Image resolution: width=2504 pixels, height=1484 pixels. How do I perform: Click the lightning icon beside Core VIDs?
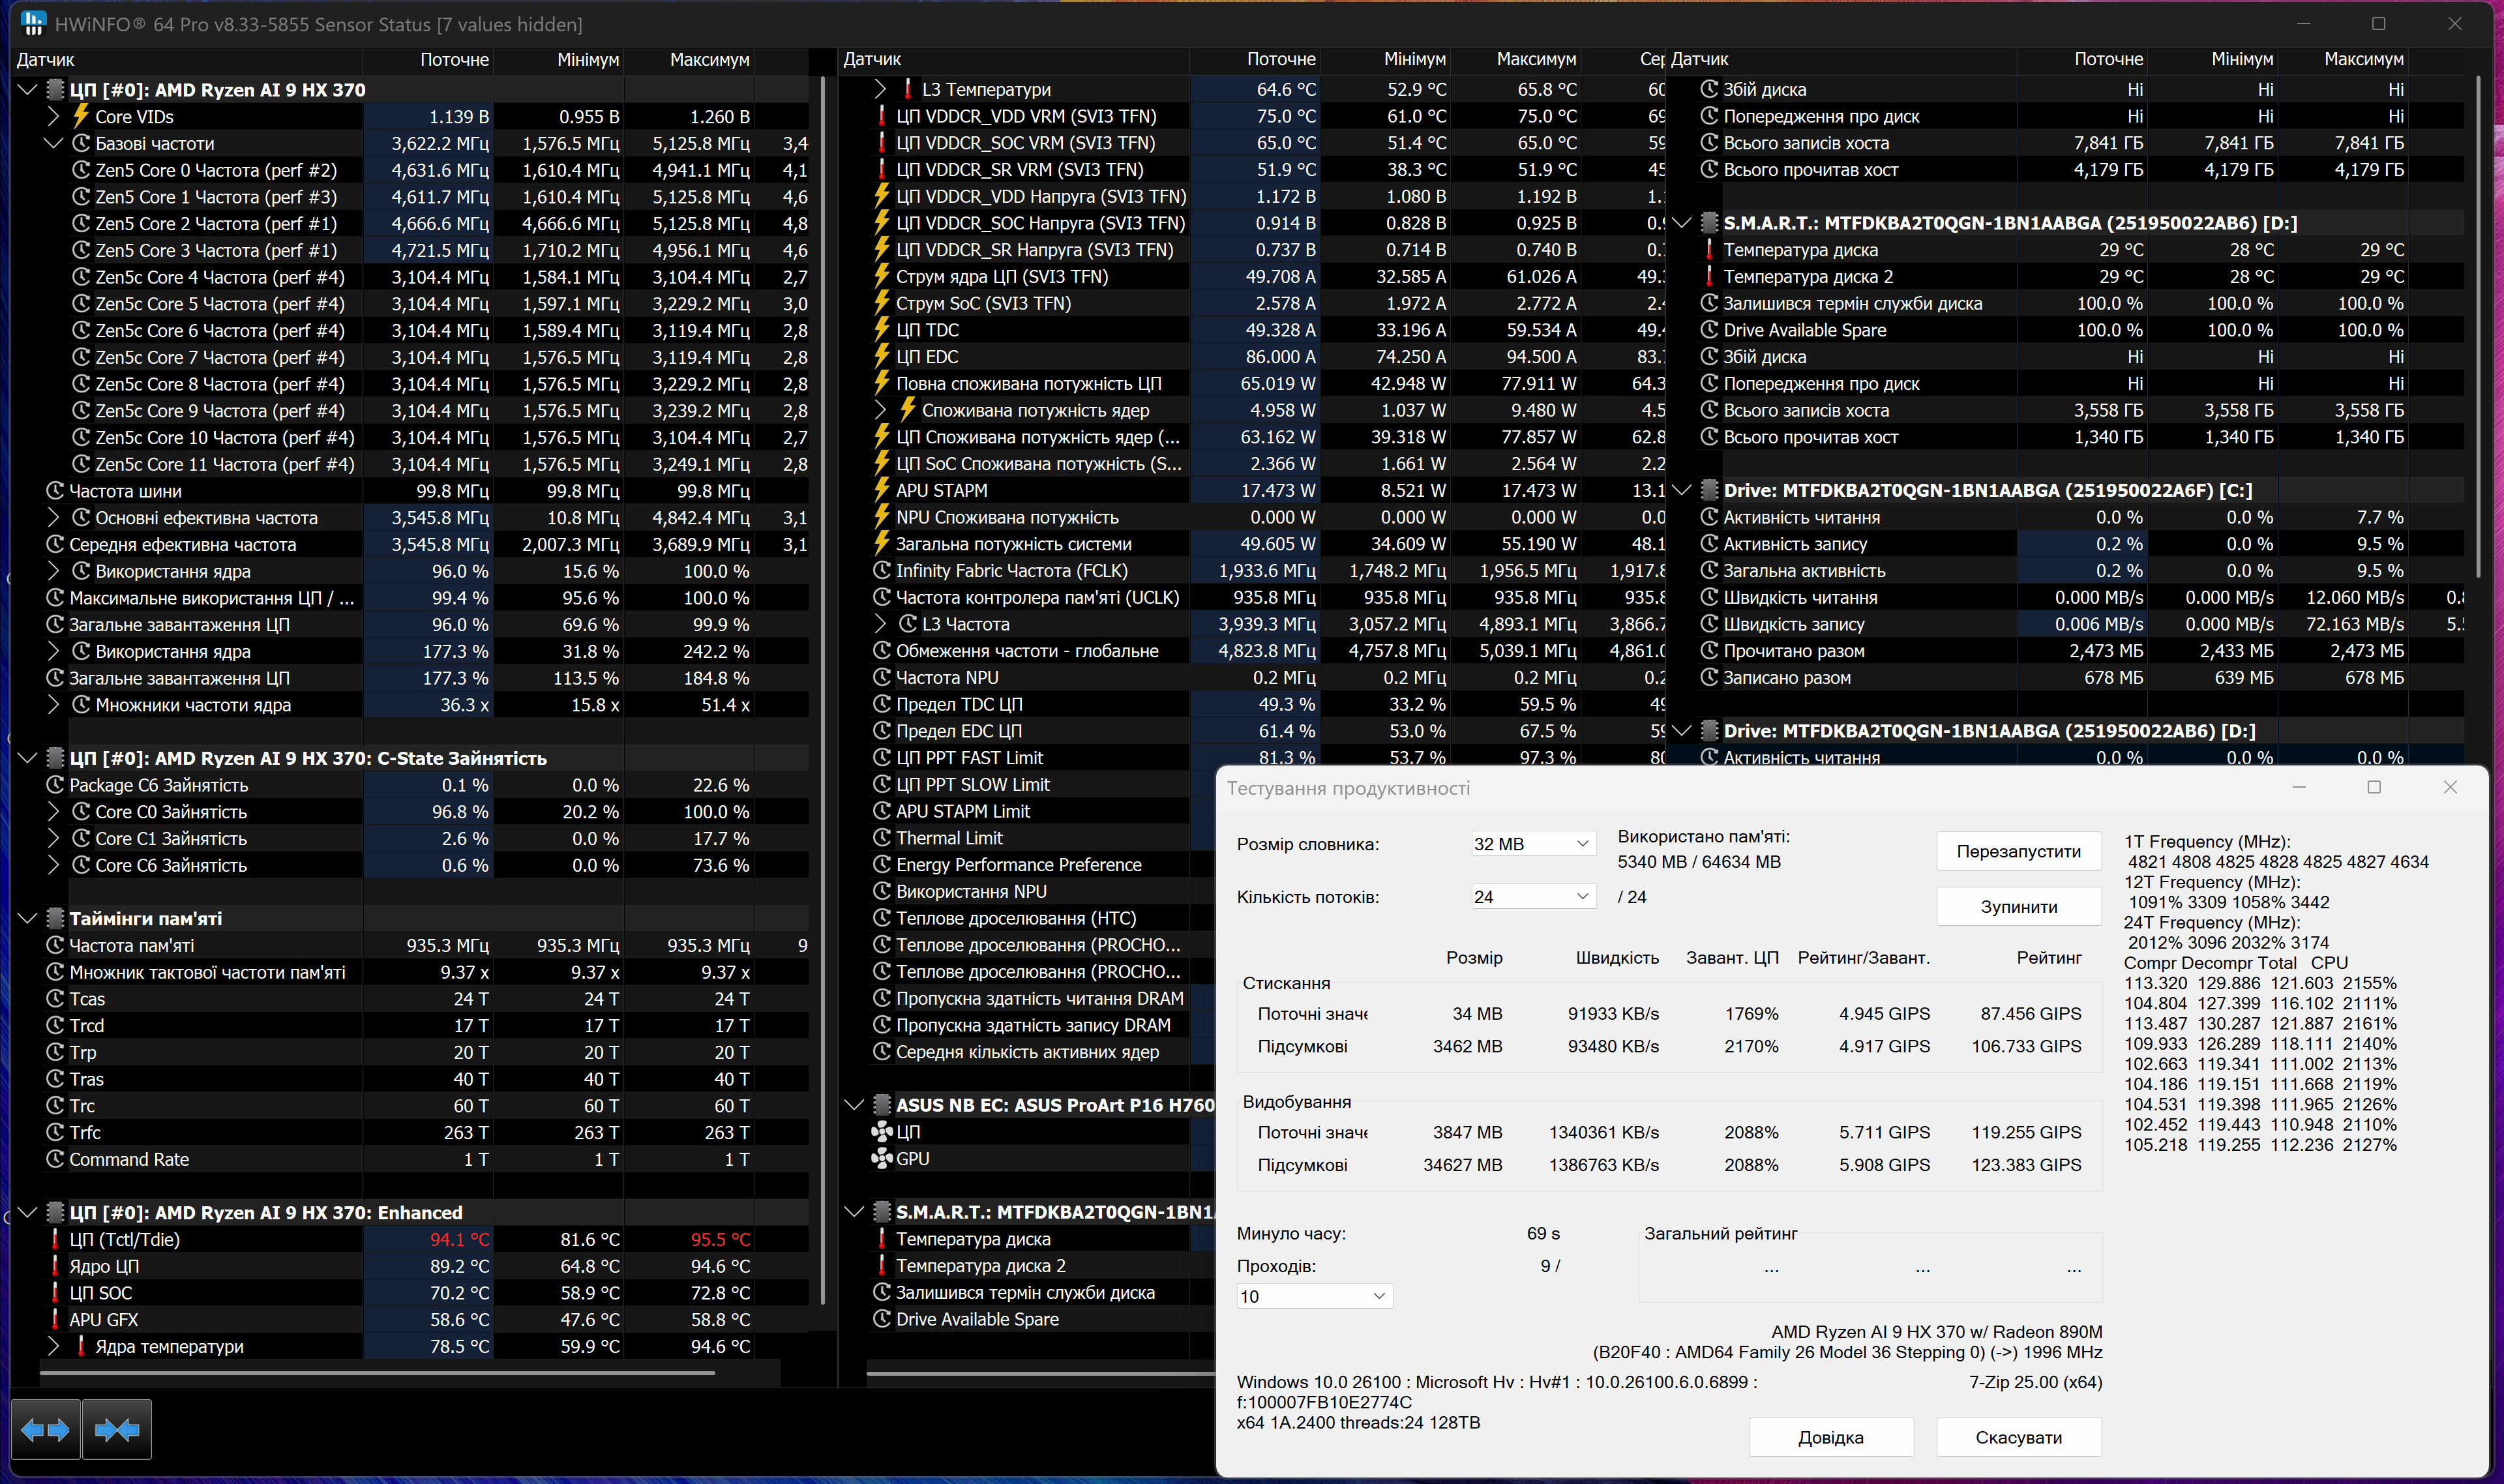pyautogui.click(x=81, y=116)
